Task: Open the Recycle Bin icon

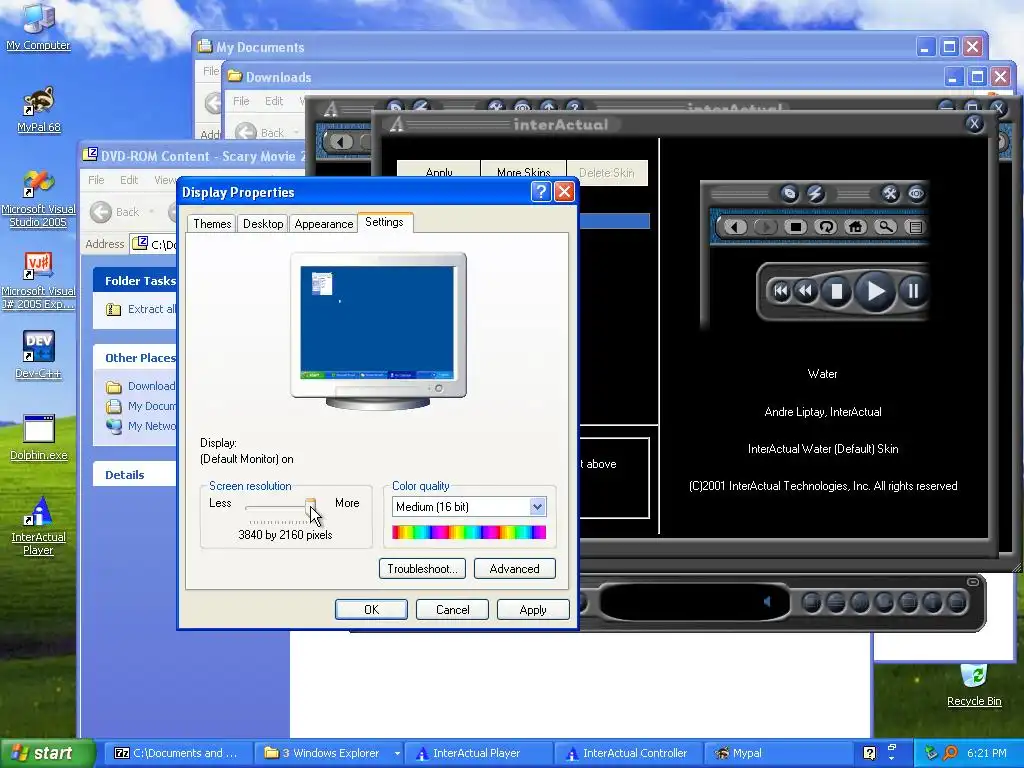Action: tap(974, 684)
